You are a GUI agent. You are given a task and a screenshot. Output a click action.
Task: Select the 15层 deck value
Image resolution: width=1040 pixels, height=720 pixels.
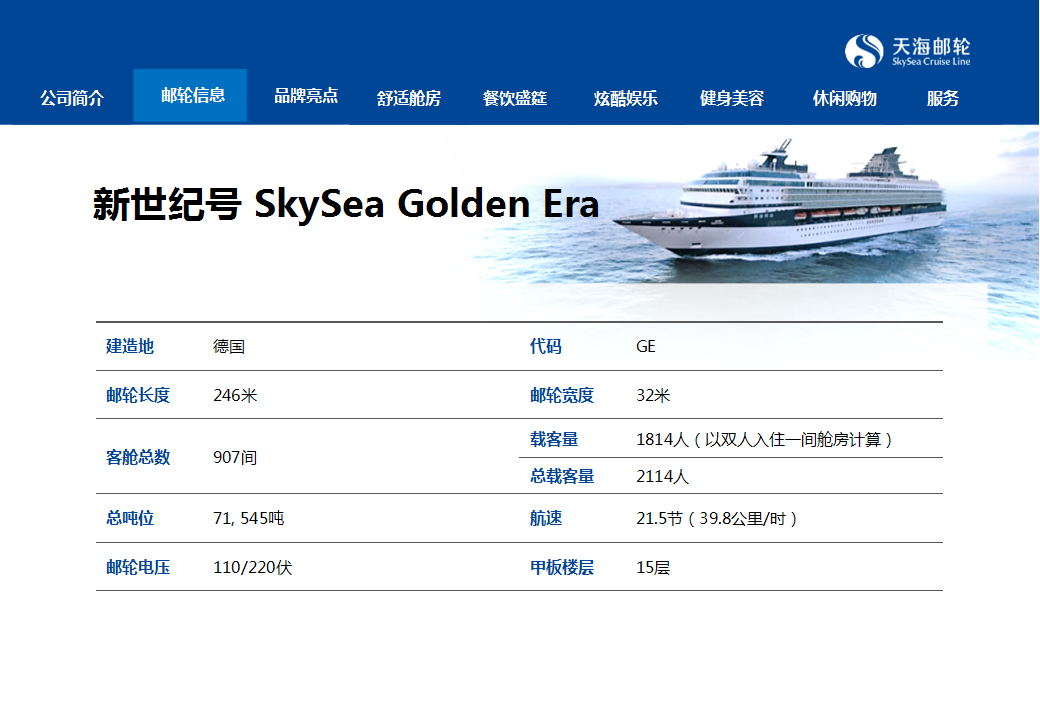coord(653,567)
